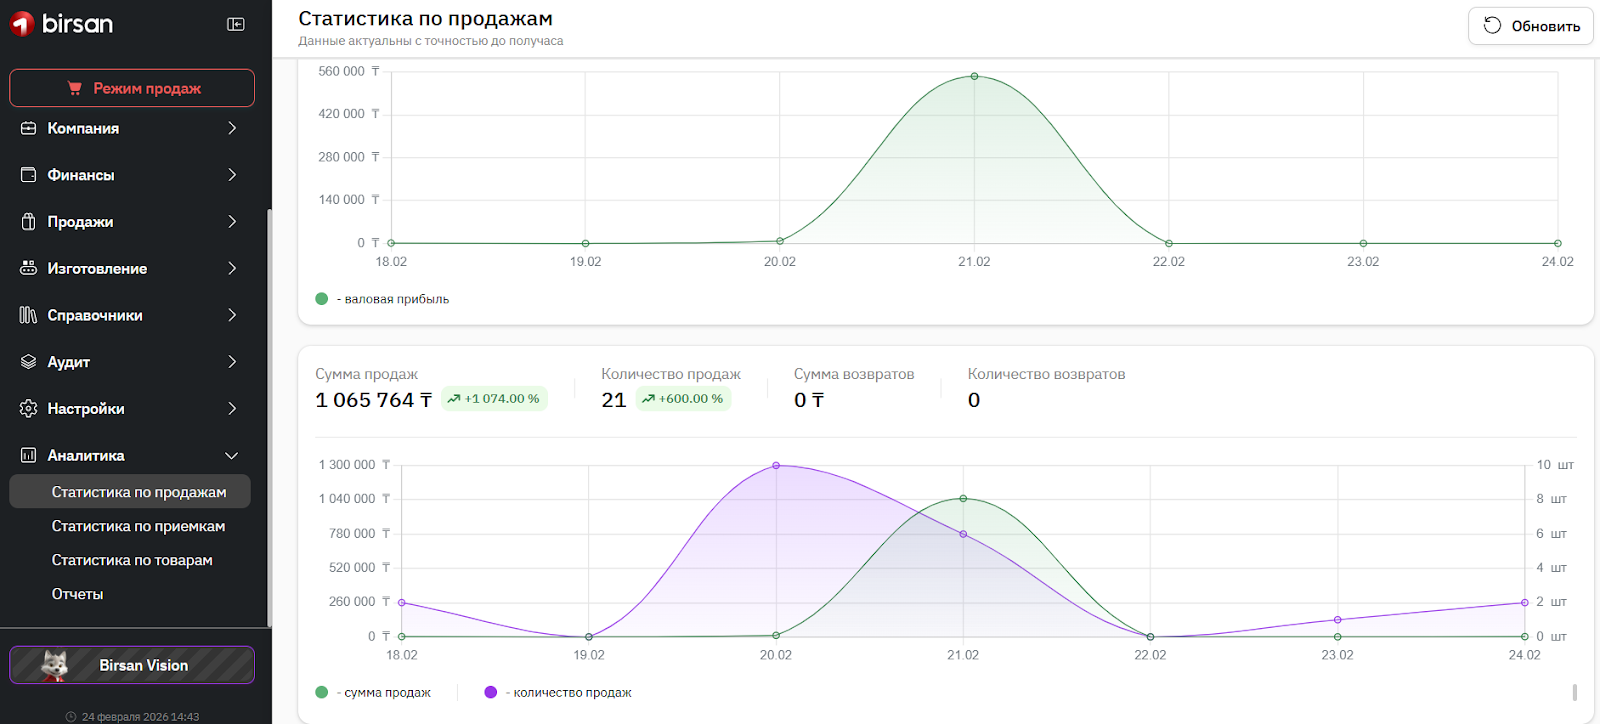Viewport: 1600px width, 724px height.
Task: Click the Аналитика chart icon
Action: click(28, 455)
